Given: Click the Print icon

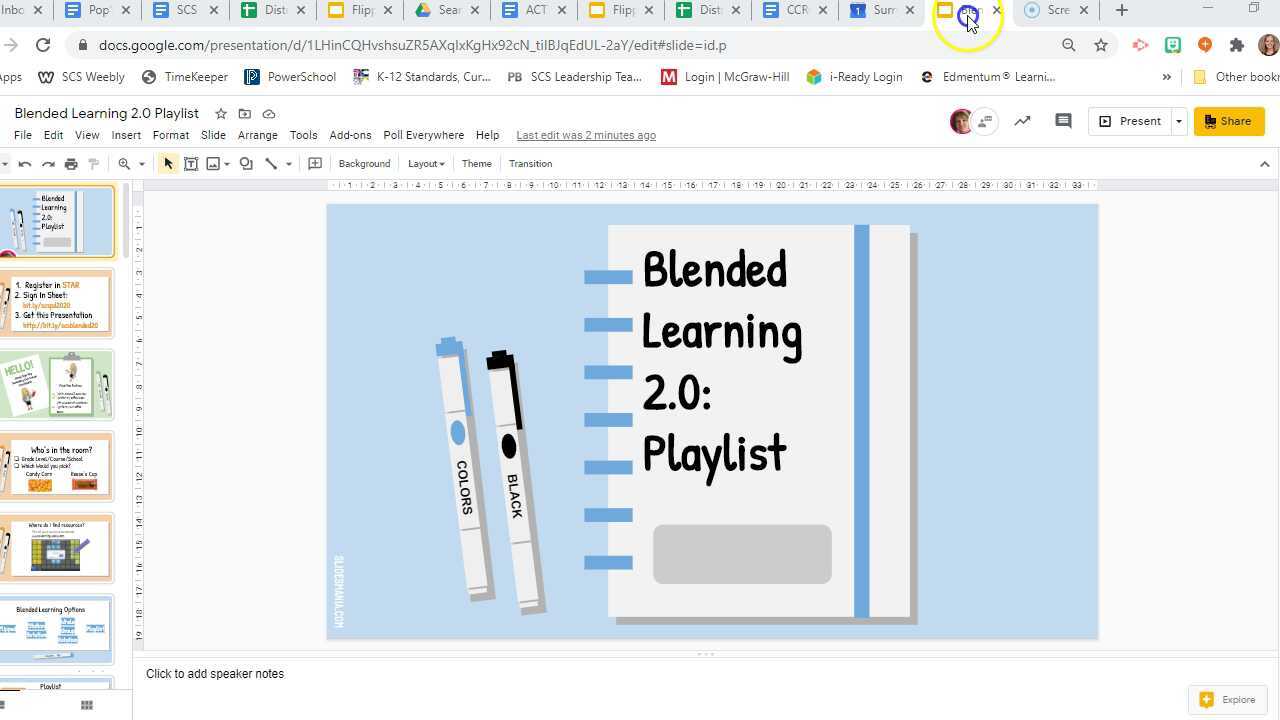Looking at the screenshot, I should [x=70, y=163].
